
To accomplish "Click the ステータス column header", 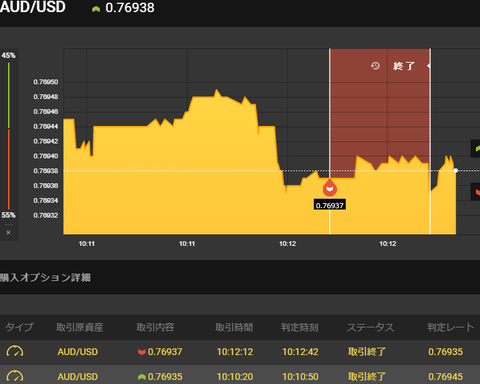I will pyautogui.click(x=370, y=327).
